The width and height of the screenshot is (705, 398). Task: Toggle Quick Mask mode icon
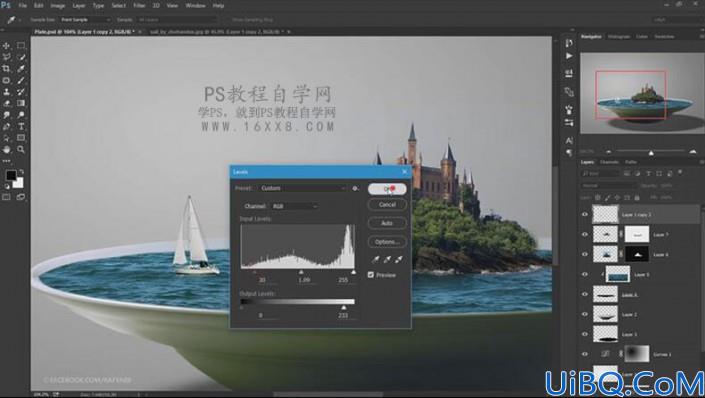6,197
